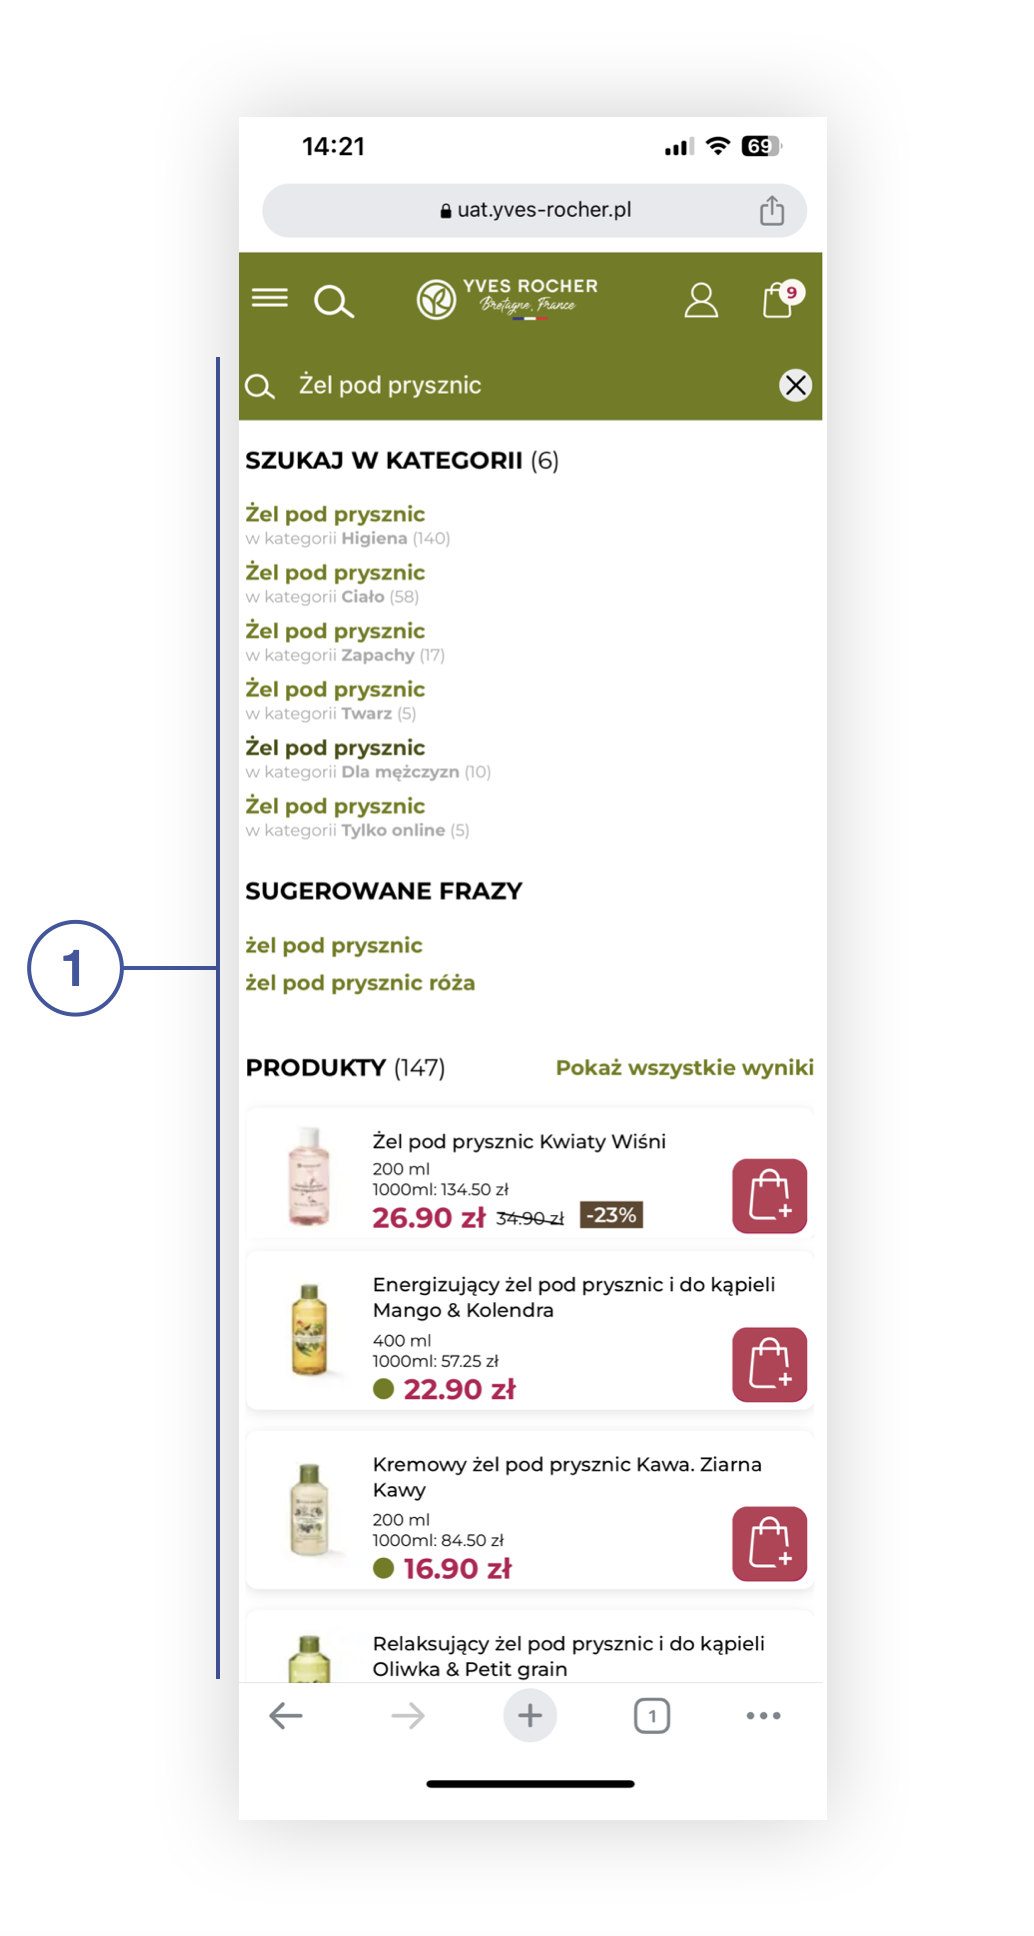Select Żel pod prysznic in Higiena category
This screenshot has height=1936, width=1034.
(x=348, y=525)
